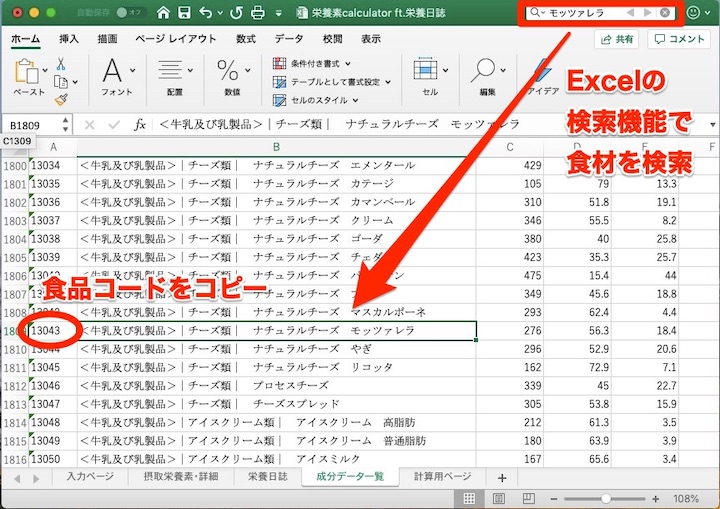The height and width of the screenshot is (509, 720).
Task: Click the name box stepper arrows
Action: (65, 124)
